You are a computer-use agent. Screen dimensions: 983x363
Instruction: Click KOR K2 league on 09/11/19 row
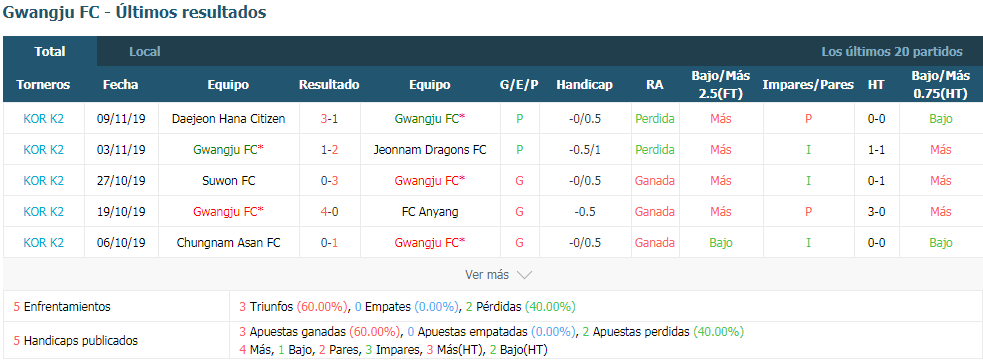pyautogui.click(x=43, y=118)
